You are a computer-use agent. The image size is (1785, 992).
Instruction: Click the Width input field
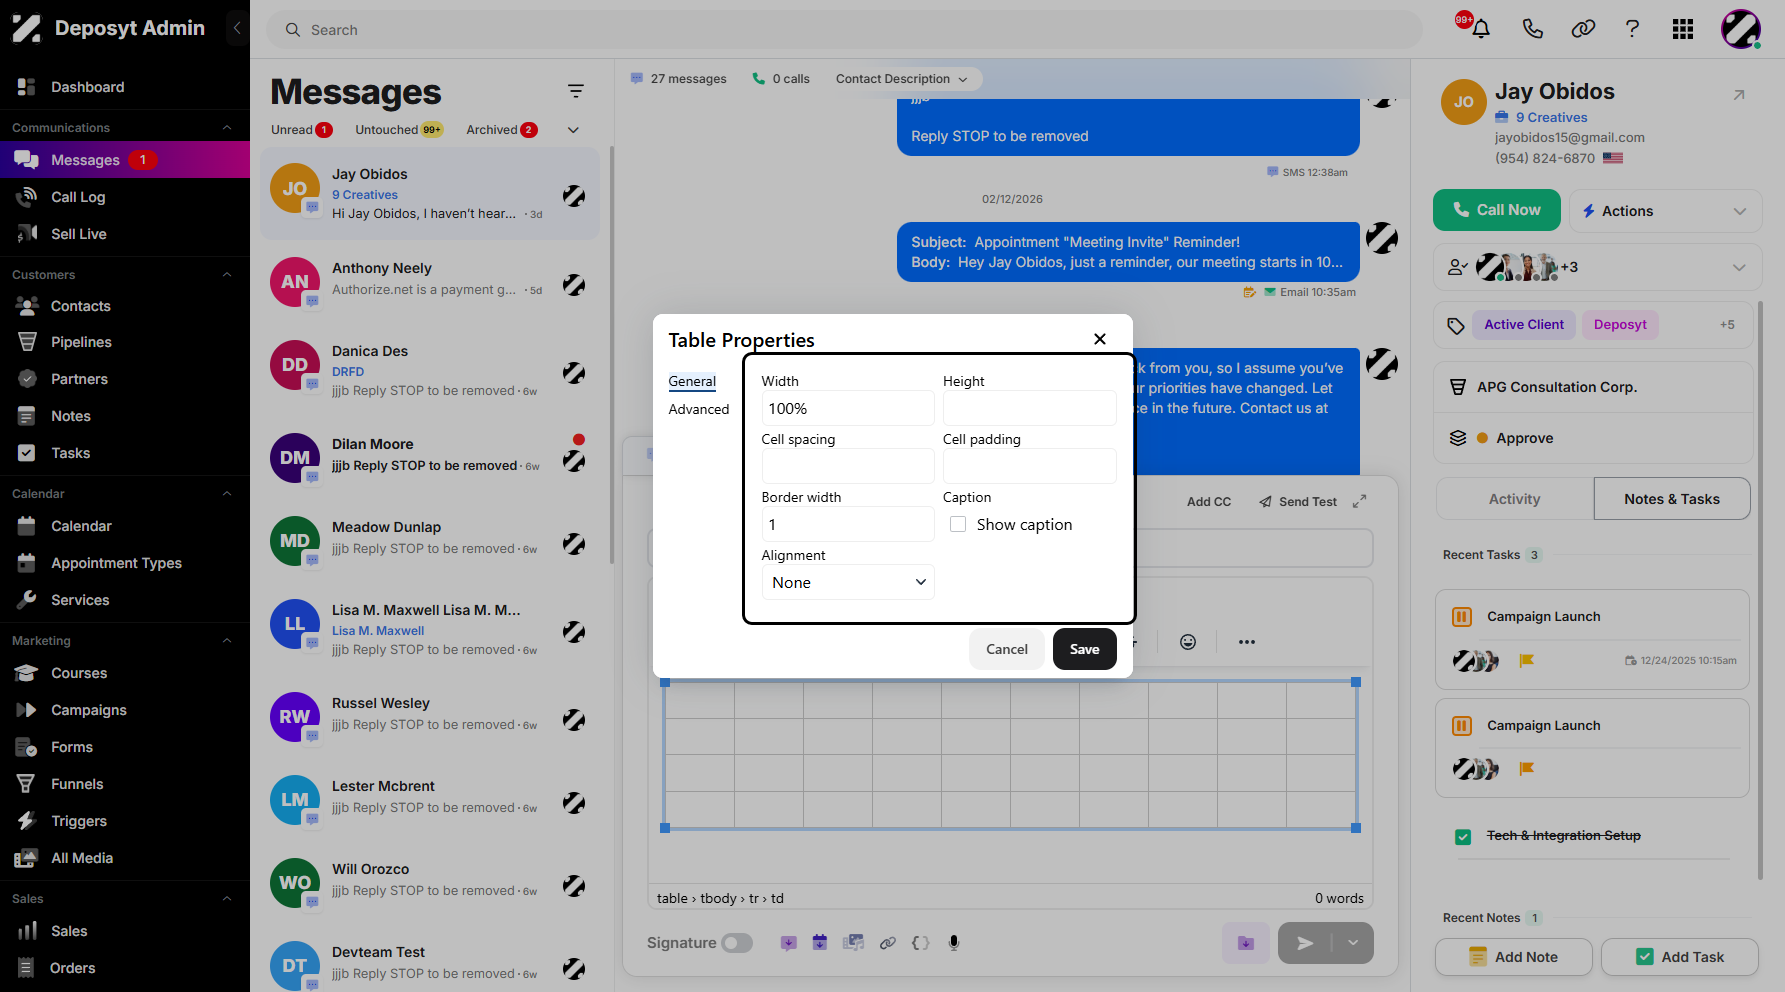[848, 408]
